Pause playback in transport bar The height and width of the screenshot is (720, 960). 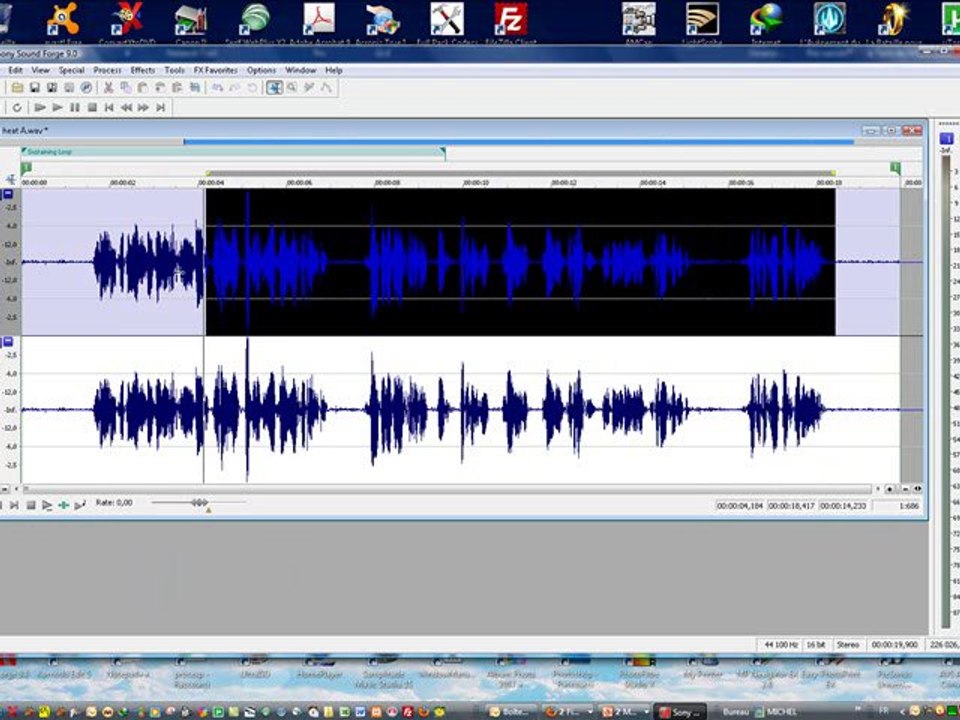pos(75,108)
